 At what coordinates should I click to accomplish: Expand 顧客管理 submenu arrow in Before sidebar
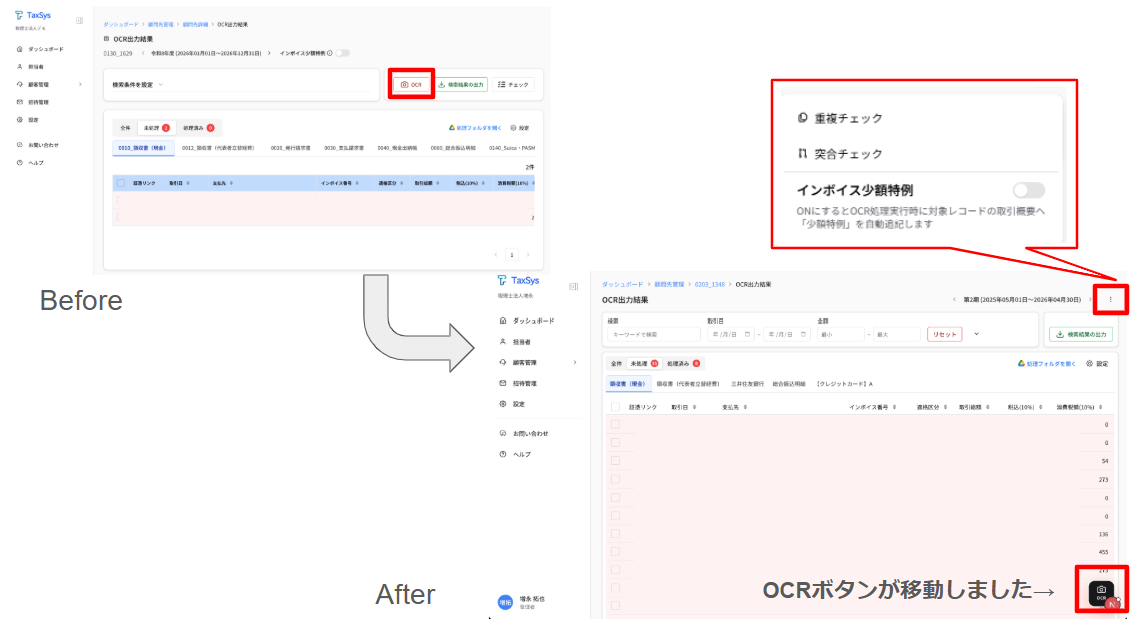[x=80, y=85]
